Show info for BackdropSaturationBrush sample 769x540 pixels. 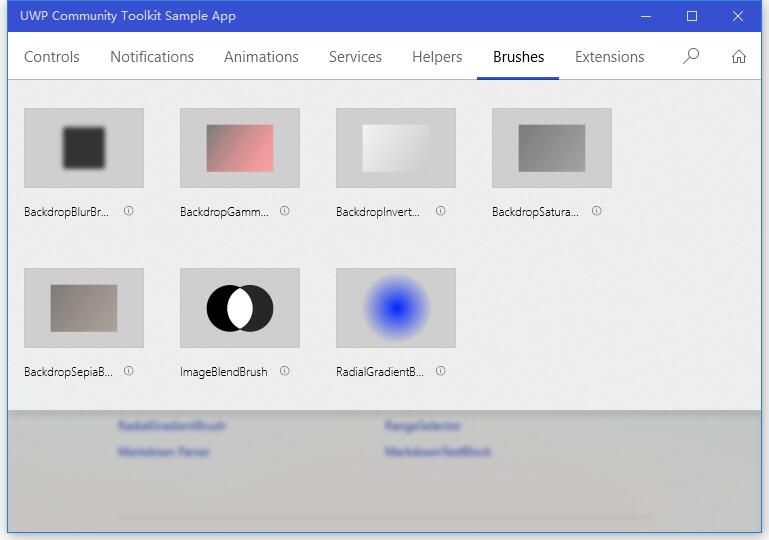[597, 211]
